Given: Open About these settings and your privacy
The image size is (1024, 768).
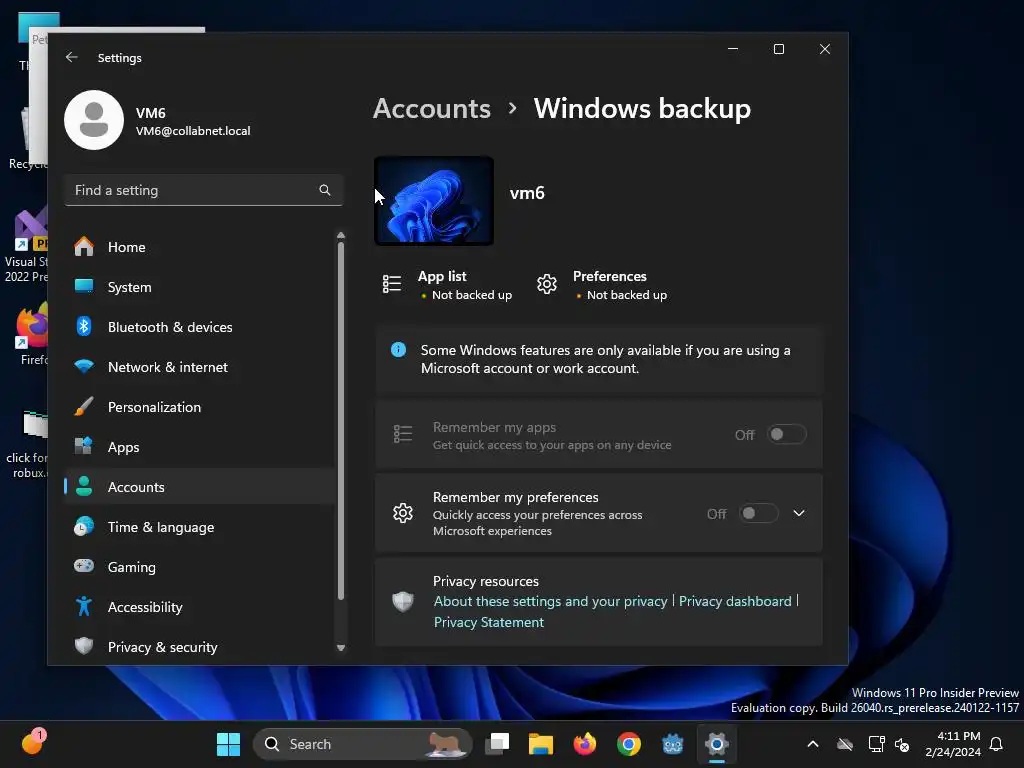Looking at the screenshot, I should [x=551, y=601].
